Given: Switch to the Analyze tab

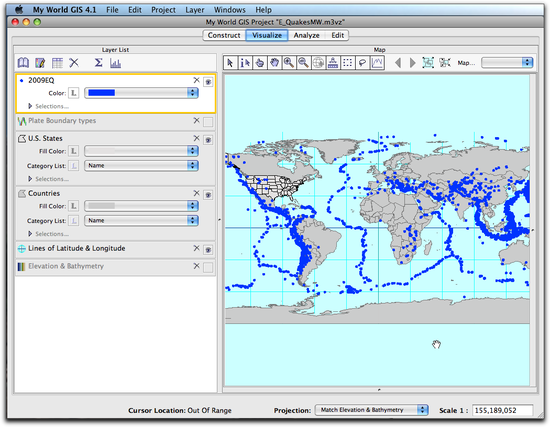Looking at the screenshot, I should pos(307,35).
